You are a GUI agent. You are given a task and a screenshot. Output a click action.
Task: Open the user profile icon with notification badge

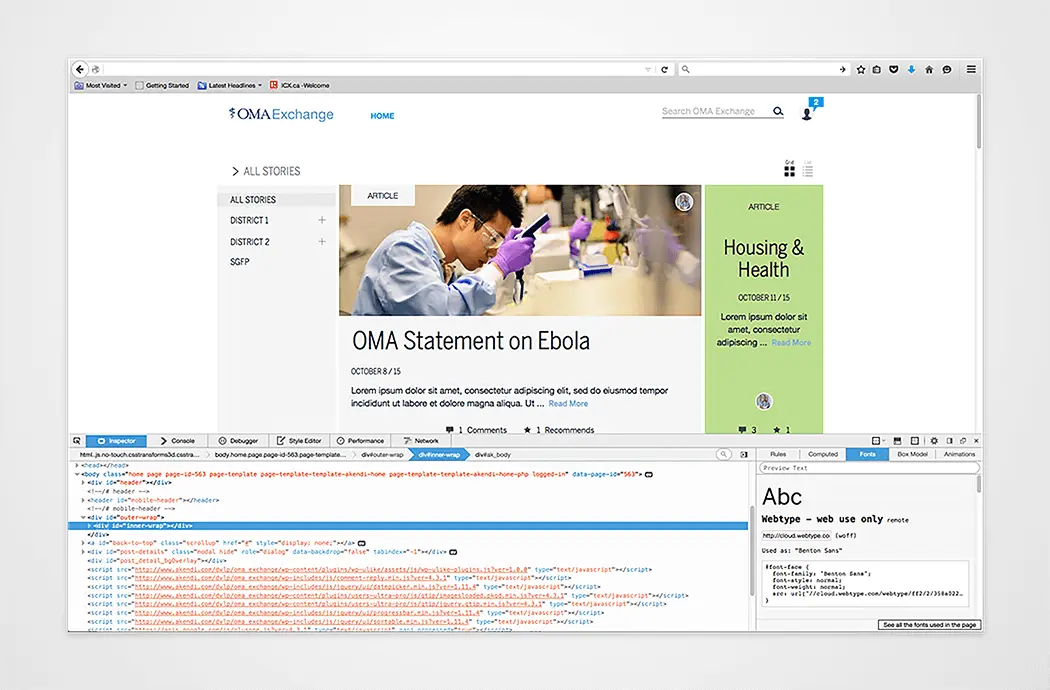pyautogui.click(x=808, y=114)
